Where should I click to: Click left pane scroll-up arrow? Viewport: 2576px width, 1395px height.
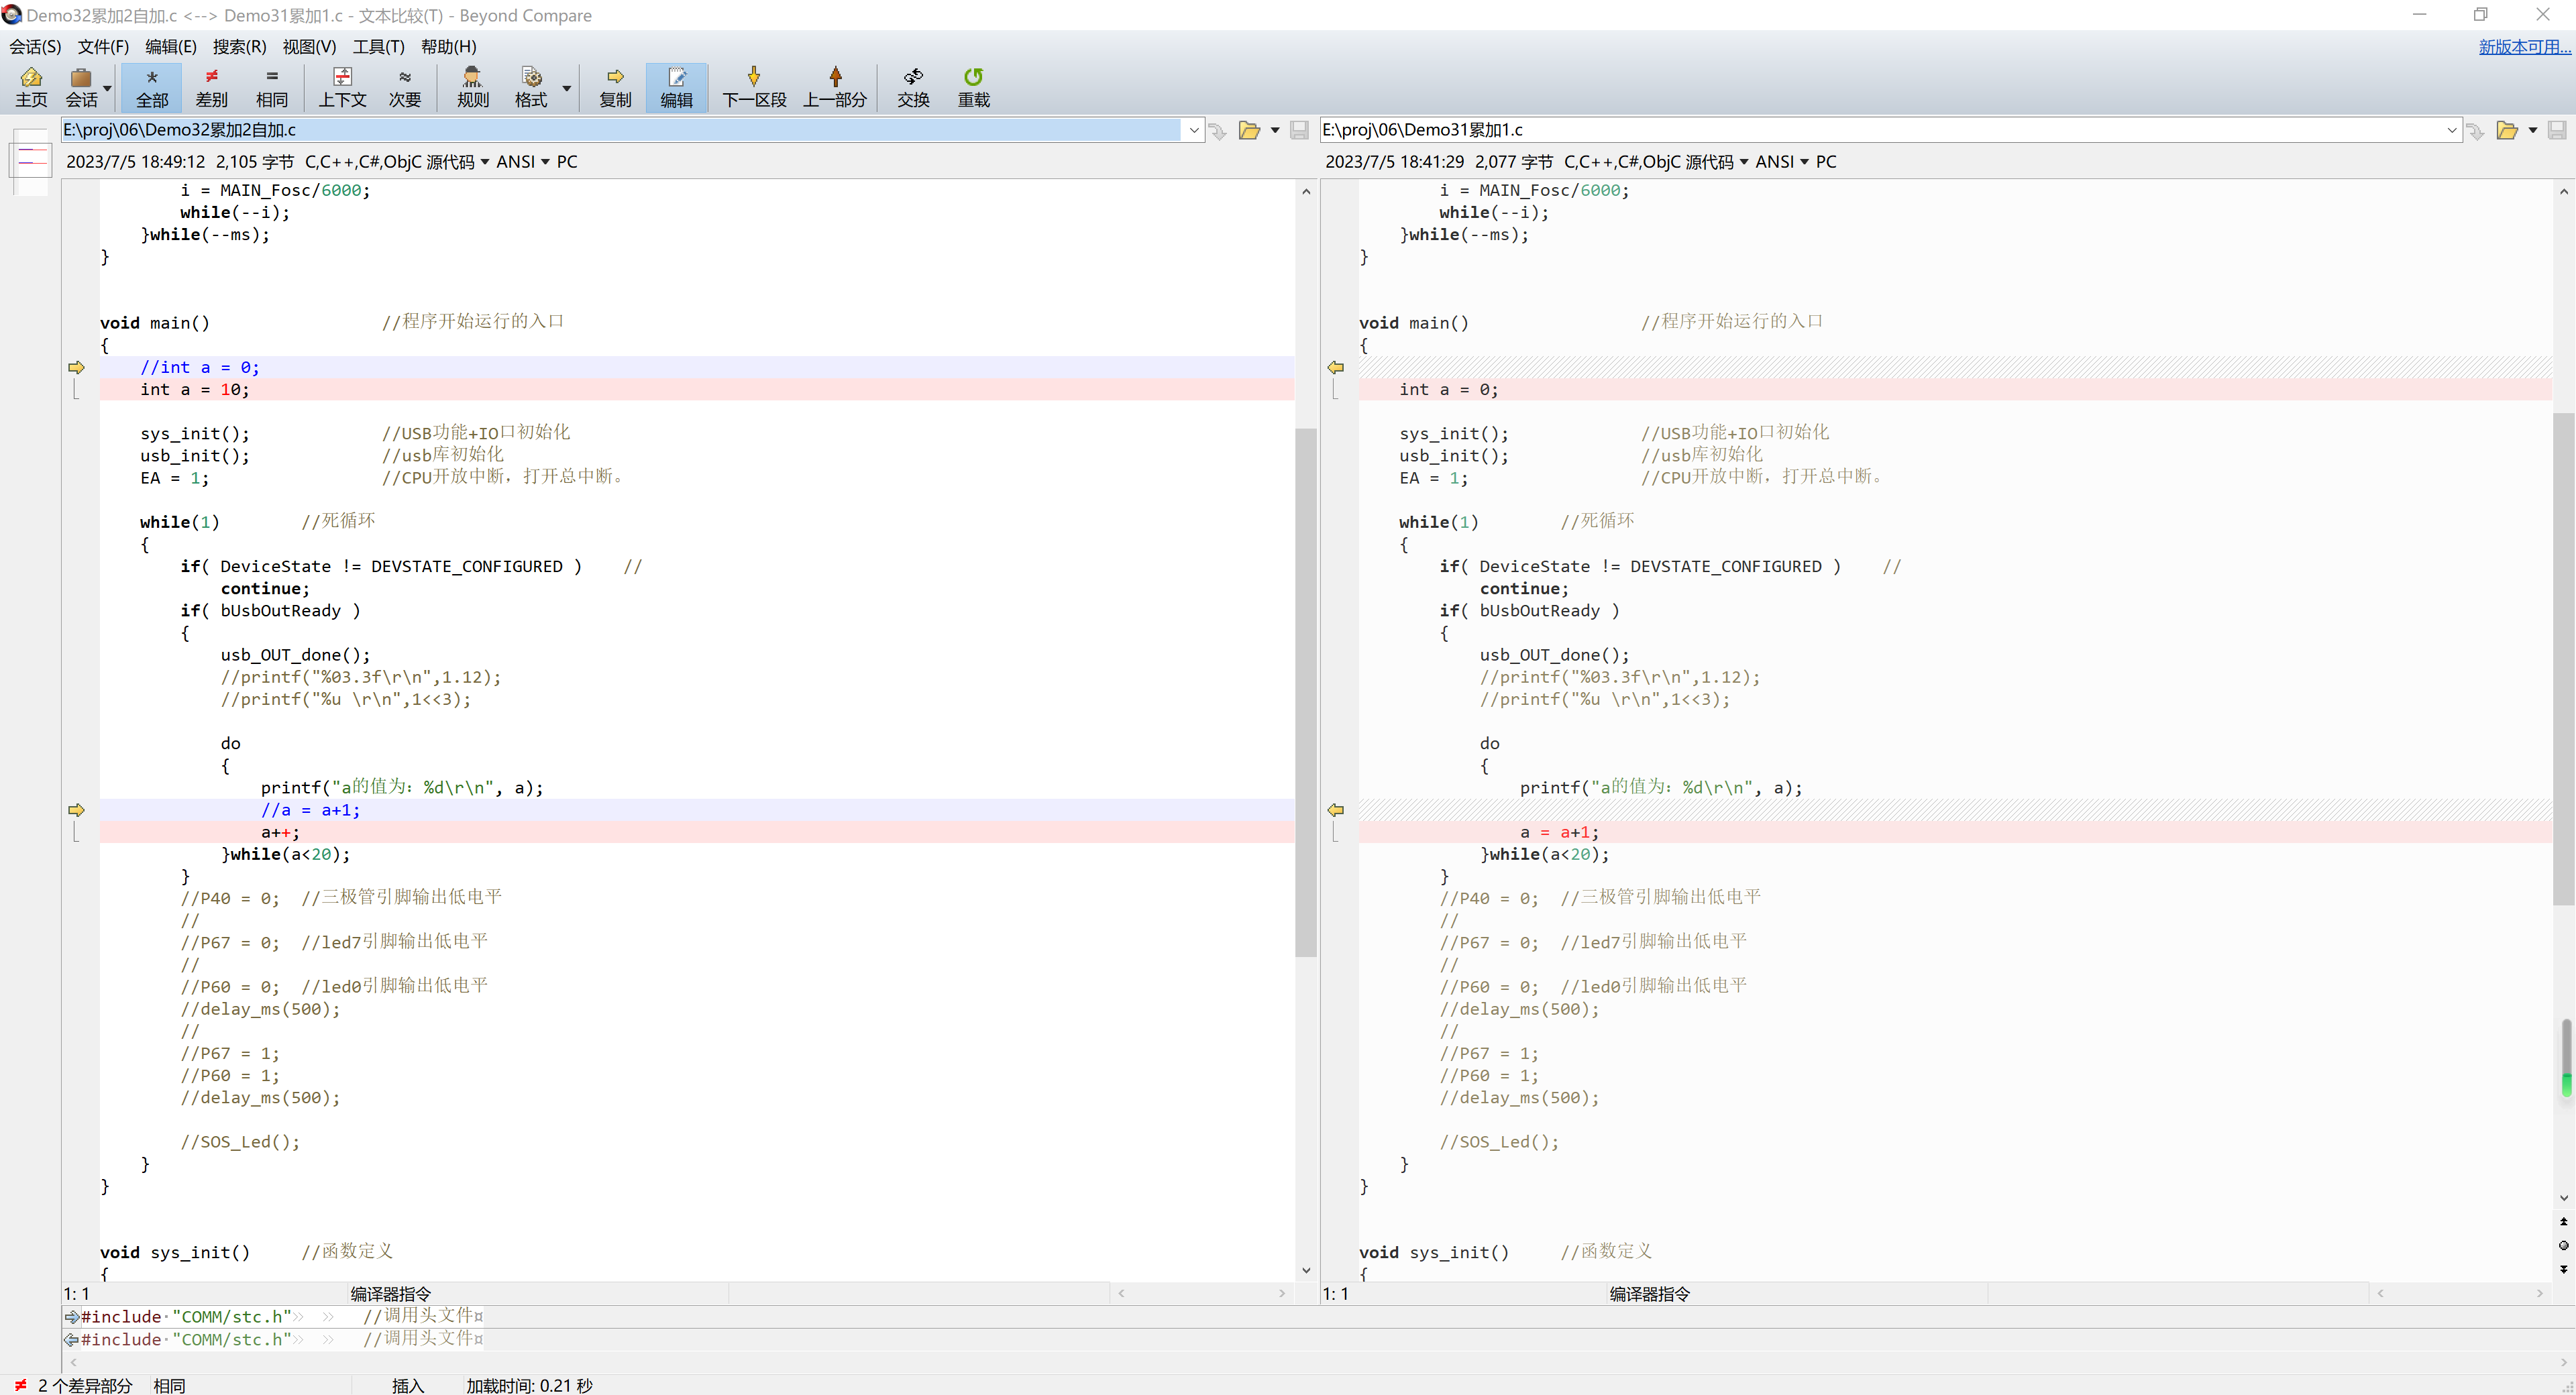point(1305,191)
